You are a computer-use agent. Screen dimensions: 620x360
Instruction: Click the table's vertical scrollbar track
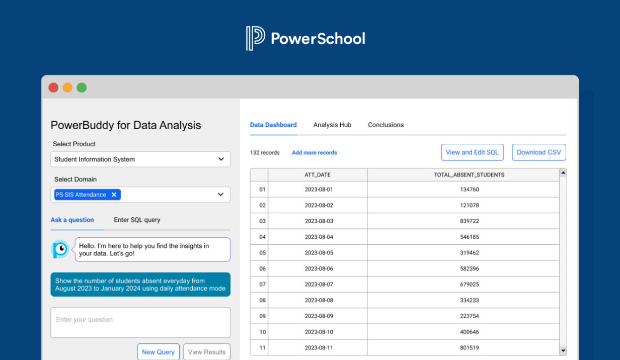[x=563, y=261]
